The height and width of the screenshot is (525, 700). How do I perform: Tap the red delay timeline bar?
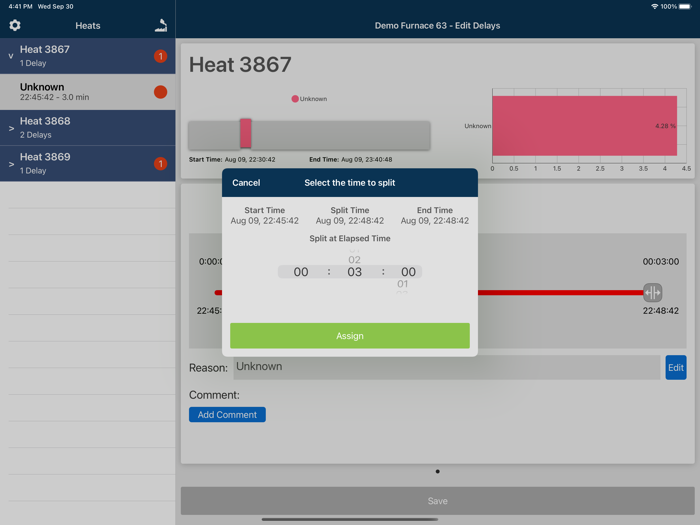(x=560, y=293)
